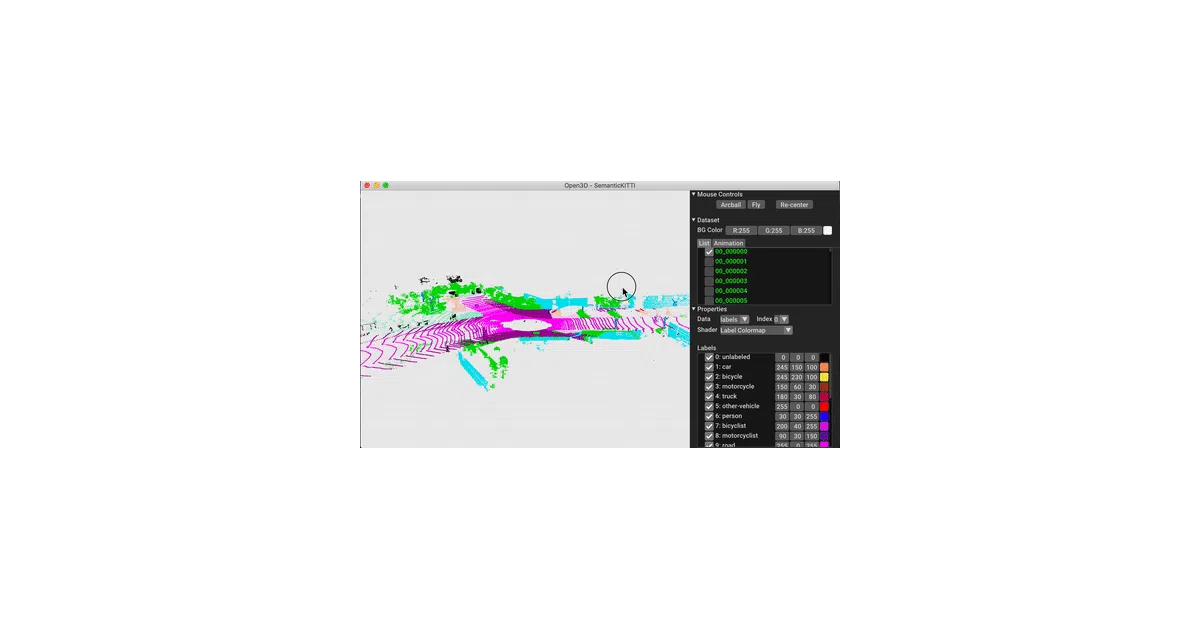Toggle the 7: bicyclist label checkbox
Screen dimensions: 1200x630
709,426
